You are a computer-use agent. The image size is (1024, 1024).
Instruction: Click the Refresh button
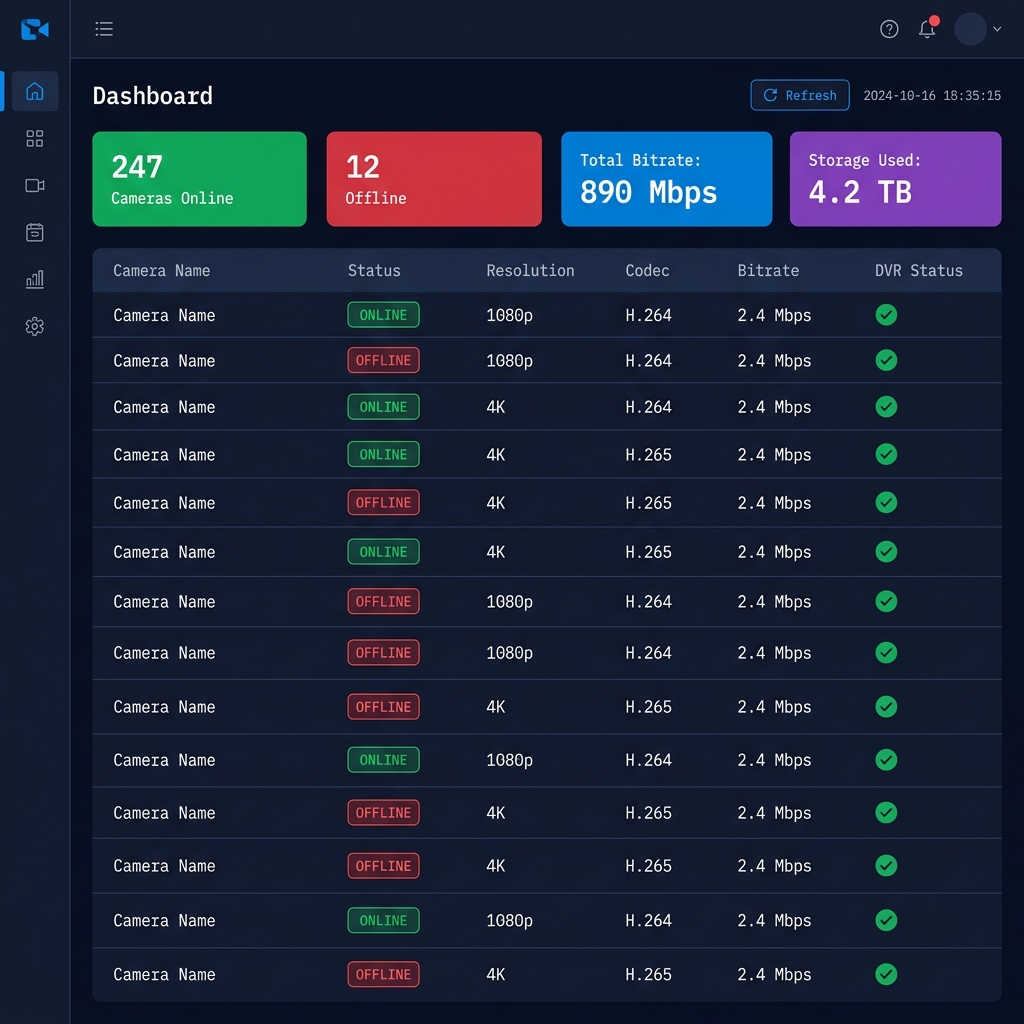[x=800, y=95]
